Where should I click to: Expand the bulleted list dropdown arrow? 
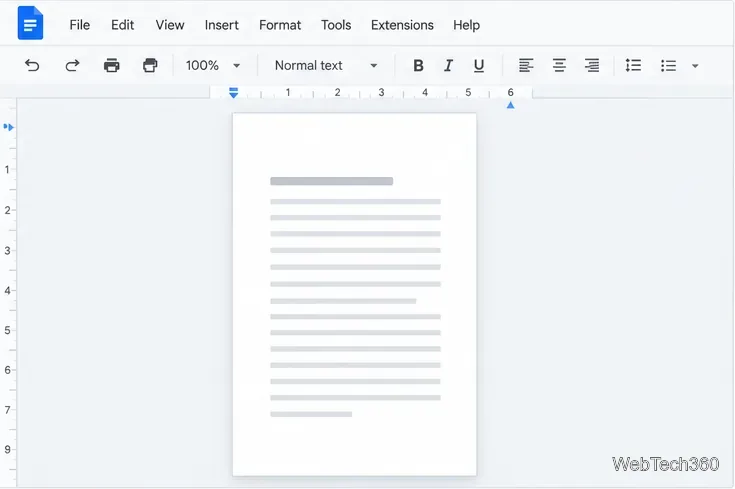695,66
